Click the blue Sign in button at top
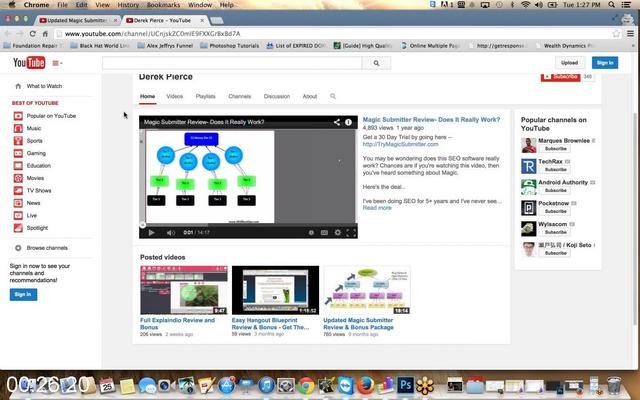 point(604,62)
